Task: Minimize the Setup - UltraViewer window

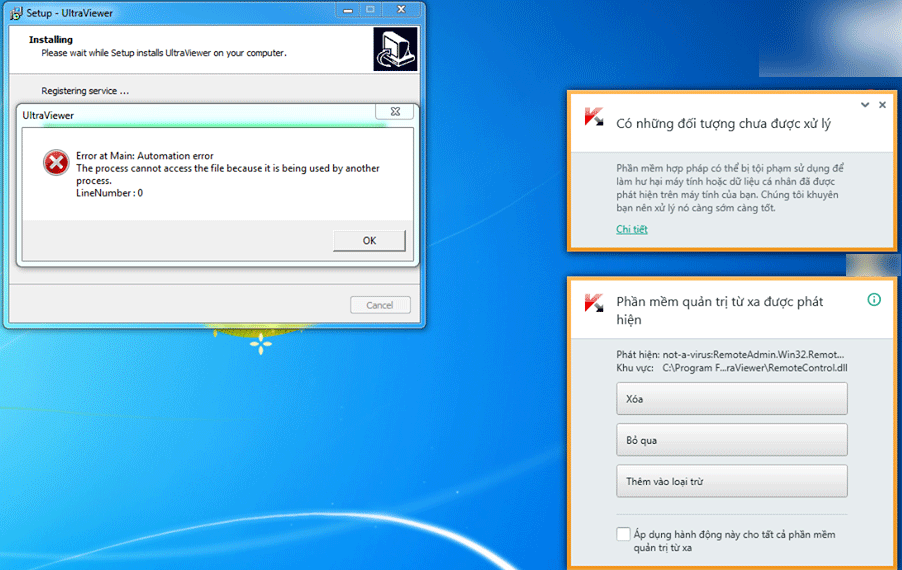Action: [348, 10]
